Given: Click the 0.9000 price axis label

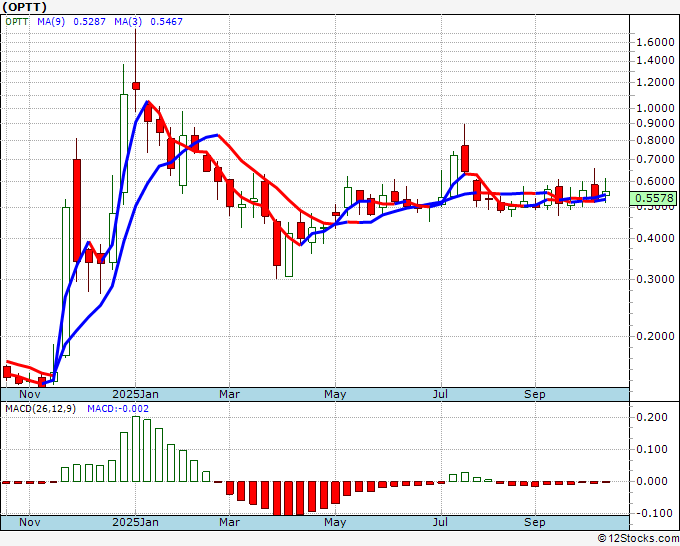Looking at the screenshot, I should coord(655,123).
